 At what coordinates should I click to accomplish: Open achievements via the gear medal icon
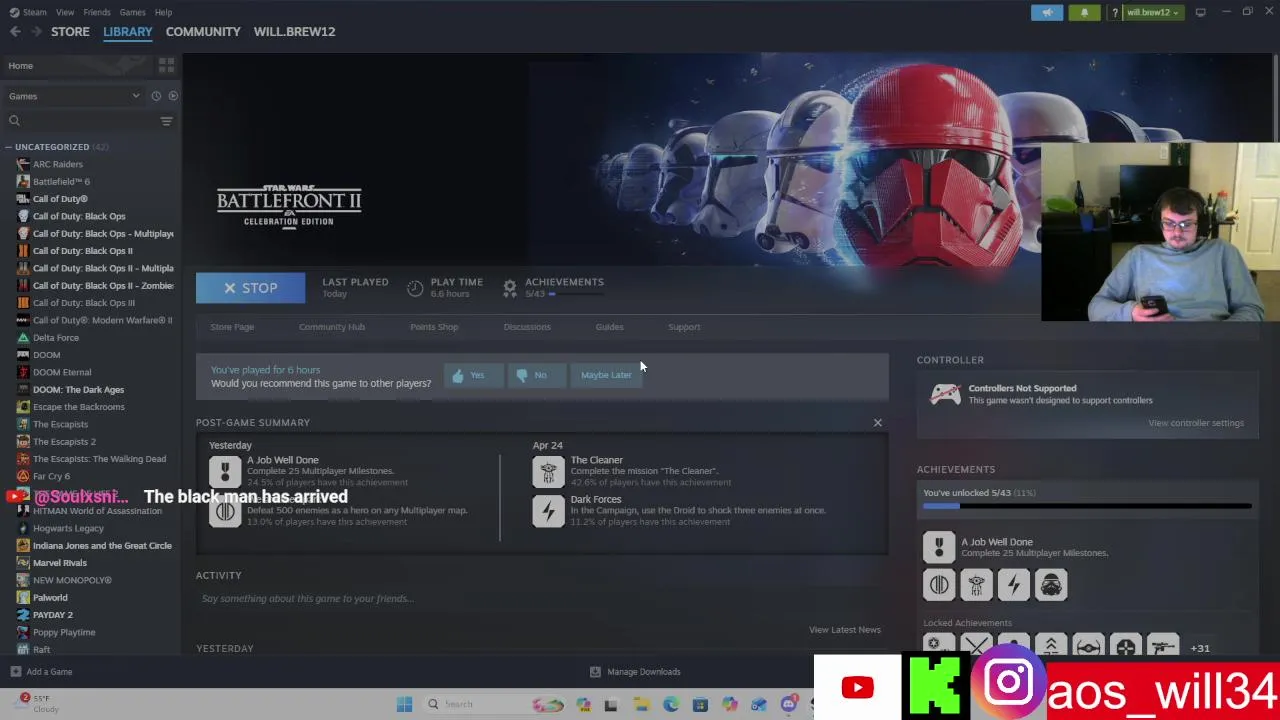510,288
